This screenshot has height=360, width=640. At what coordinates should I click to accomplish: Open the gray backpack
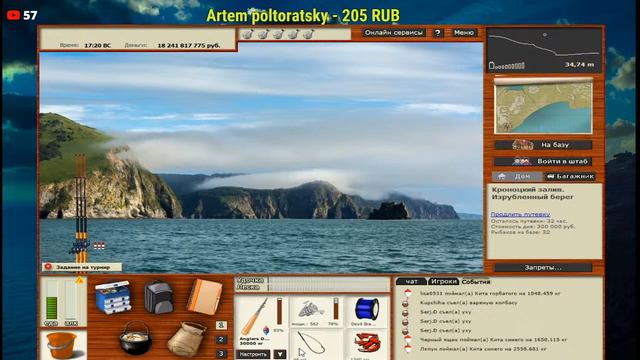pos(159,297)
